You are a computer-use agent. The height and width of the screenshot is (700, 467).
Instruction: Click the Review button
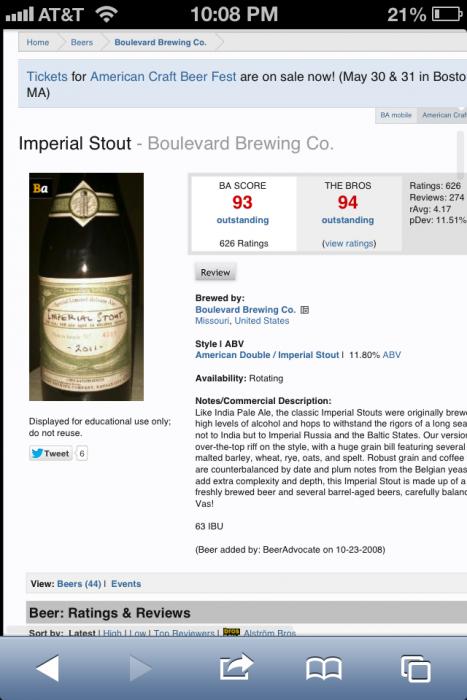click(x=215, y=272)
